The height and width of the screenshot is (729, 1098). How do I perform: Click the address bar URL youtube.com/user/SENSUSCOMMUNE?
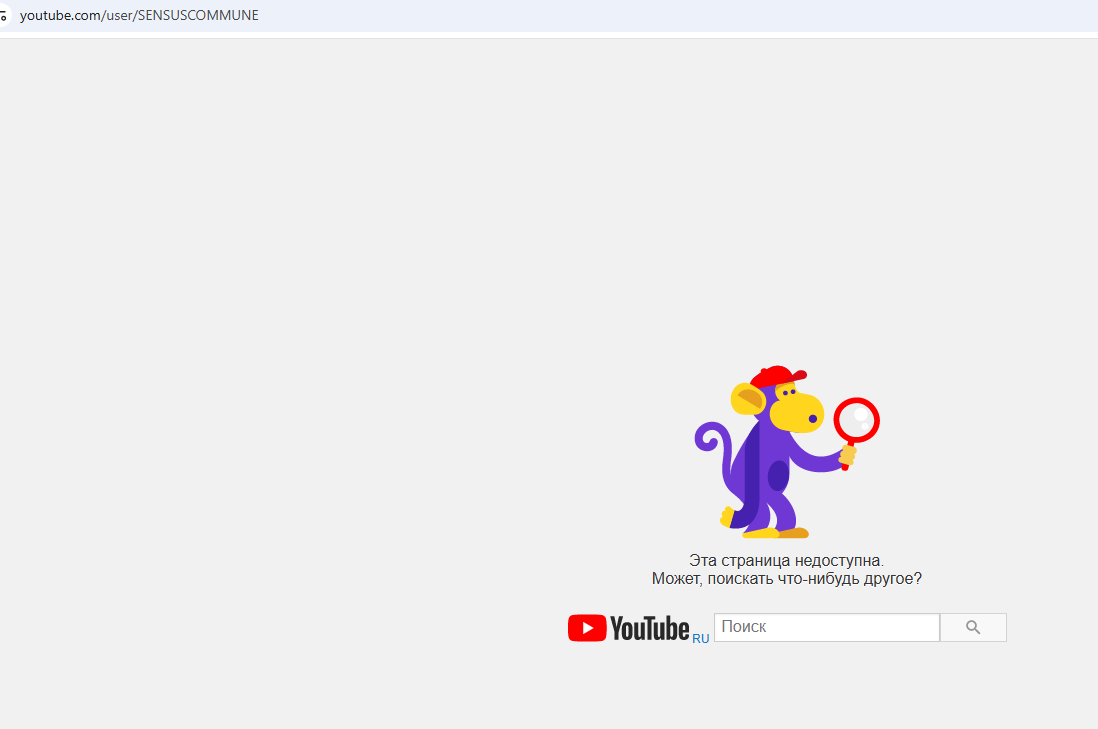(139, 15)
